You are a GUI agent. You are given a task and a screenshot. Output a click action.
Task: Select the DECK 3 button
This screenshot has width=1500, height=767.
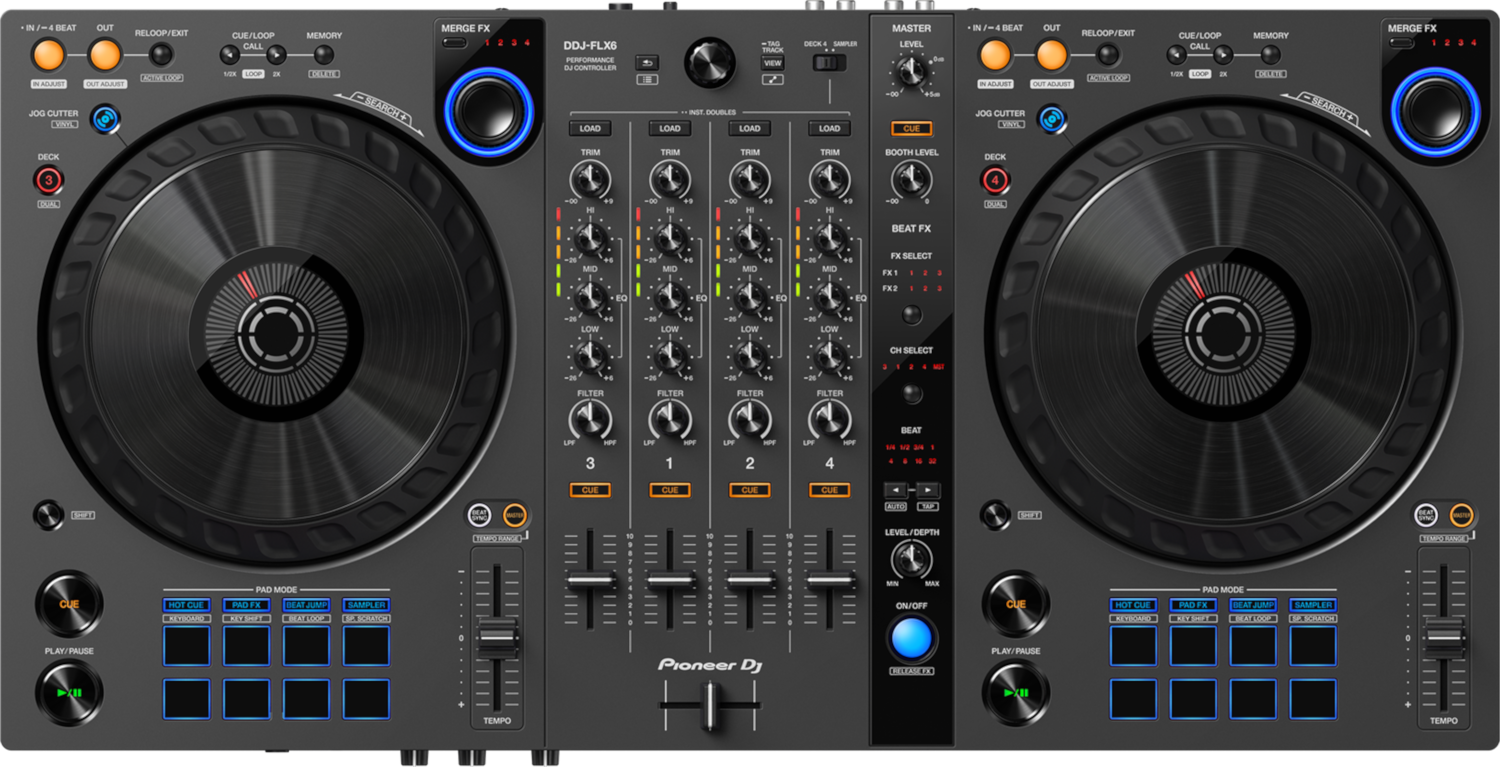(x=48, y=181)
